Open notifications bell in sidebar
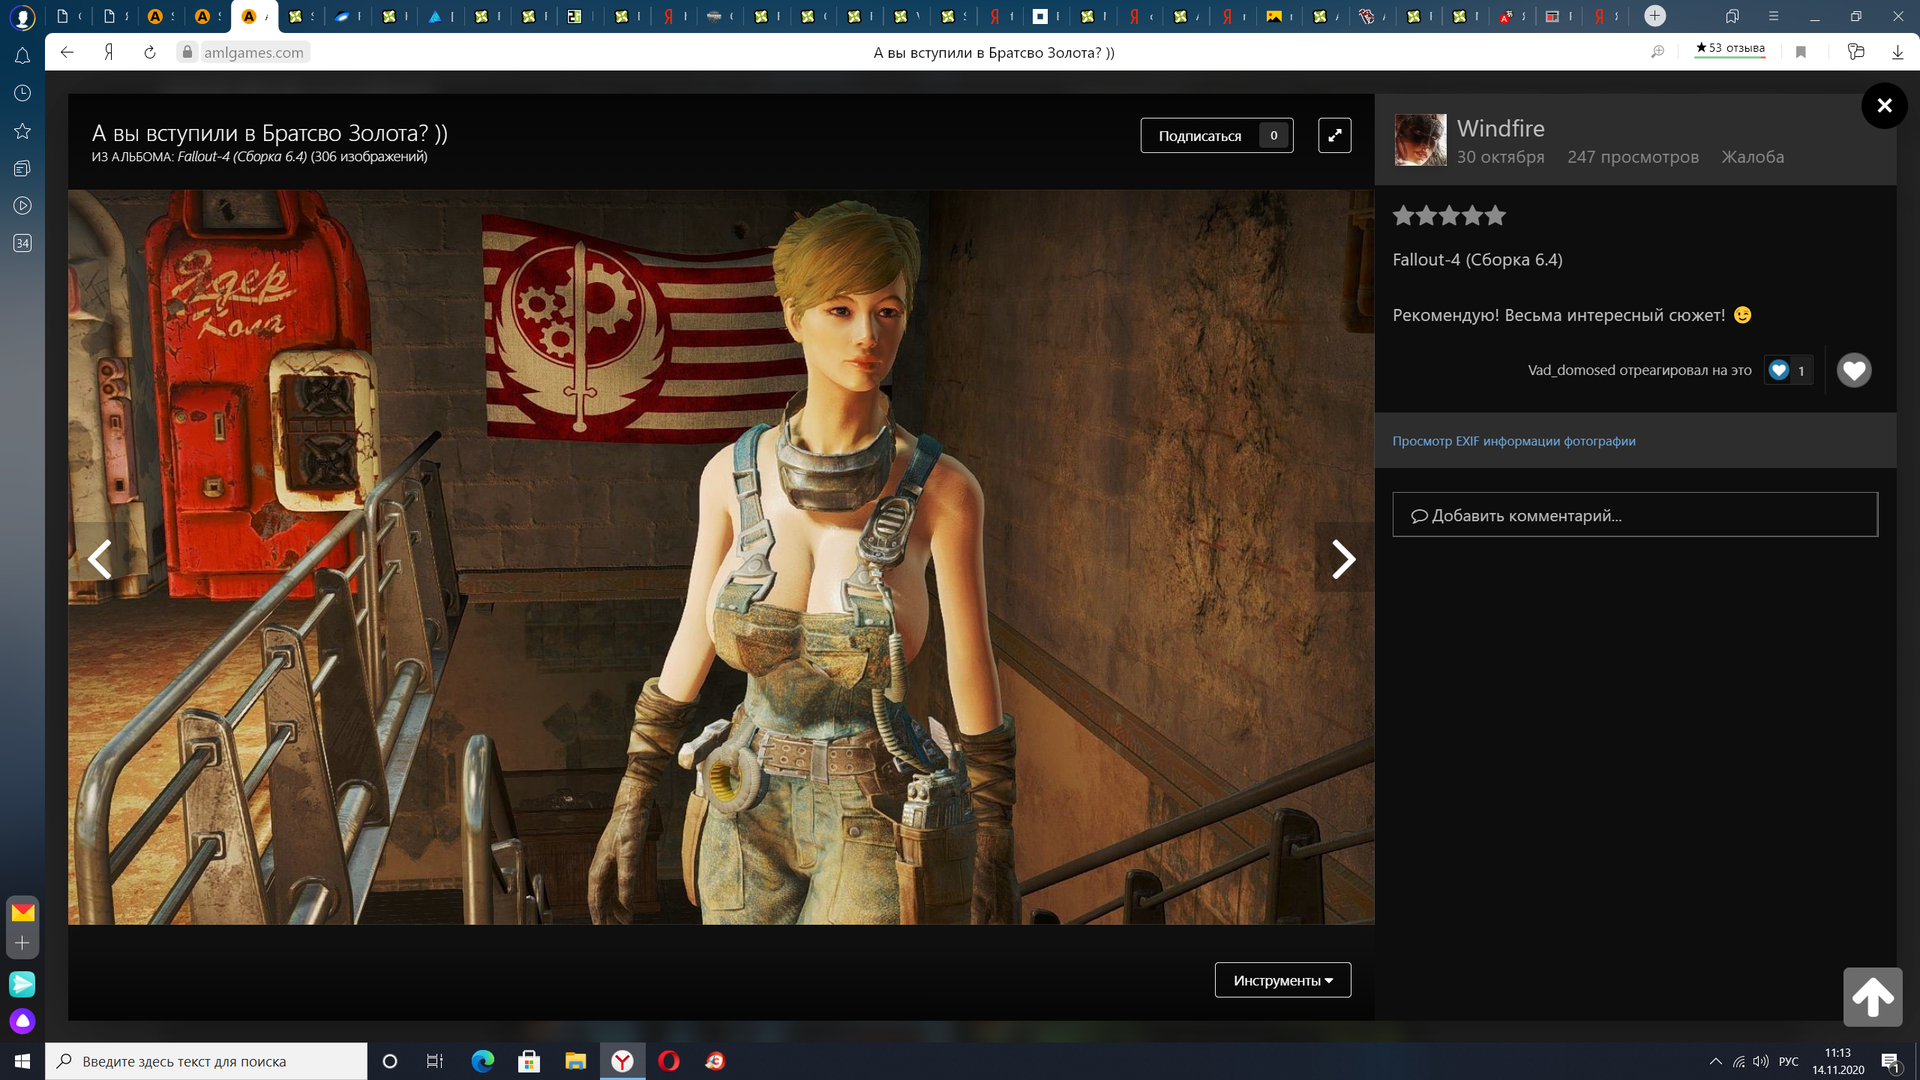This screenshot has width=1920, height=1080. click(22, 56)
